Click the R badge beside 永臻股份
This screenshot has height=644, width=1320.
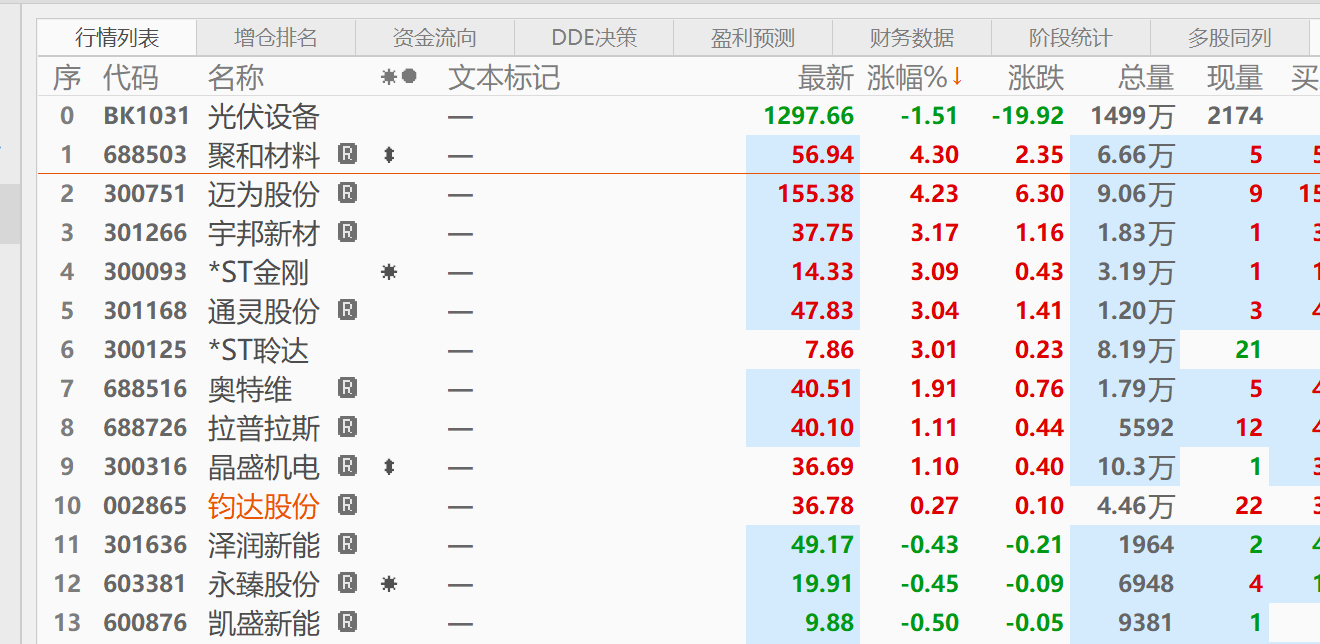pos(347,583)
